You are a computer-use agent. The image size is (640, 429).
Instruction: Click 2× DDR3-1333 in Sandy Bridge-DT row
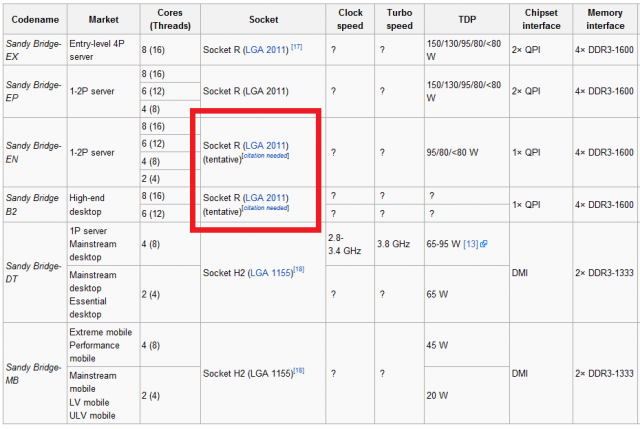605,272
